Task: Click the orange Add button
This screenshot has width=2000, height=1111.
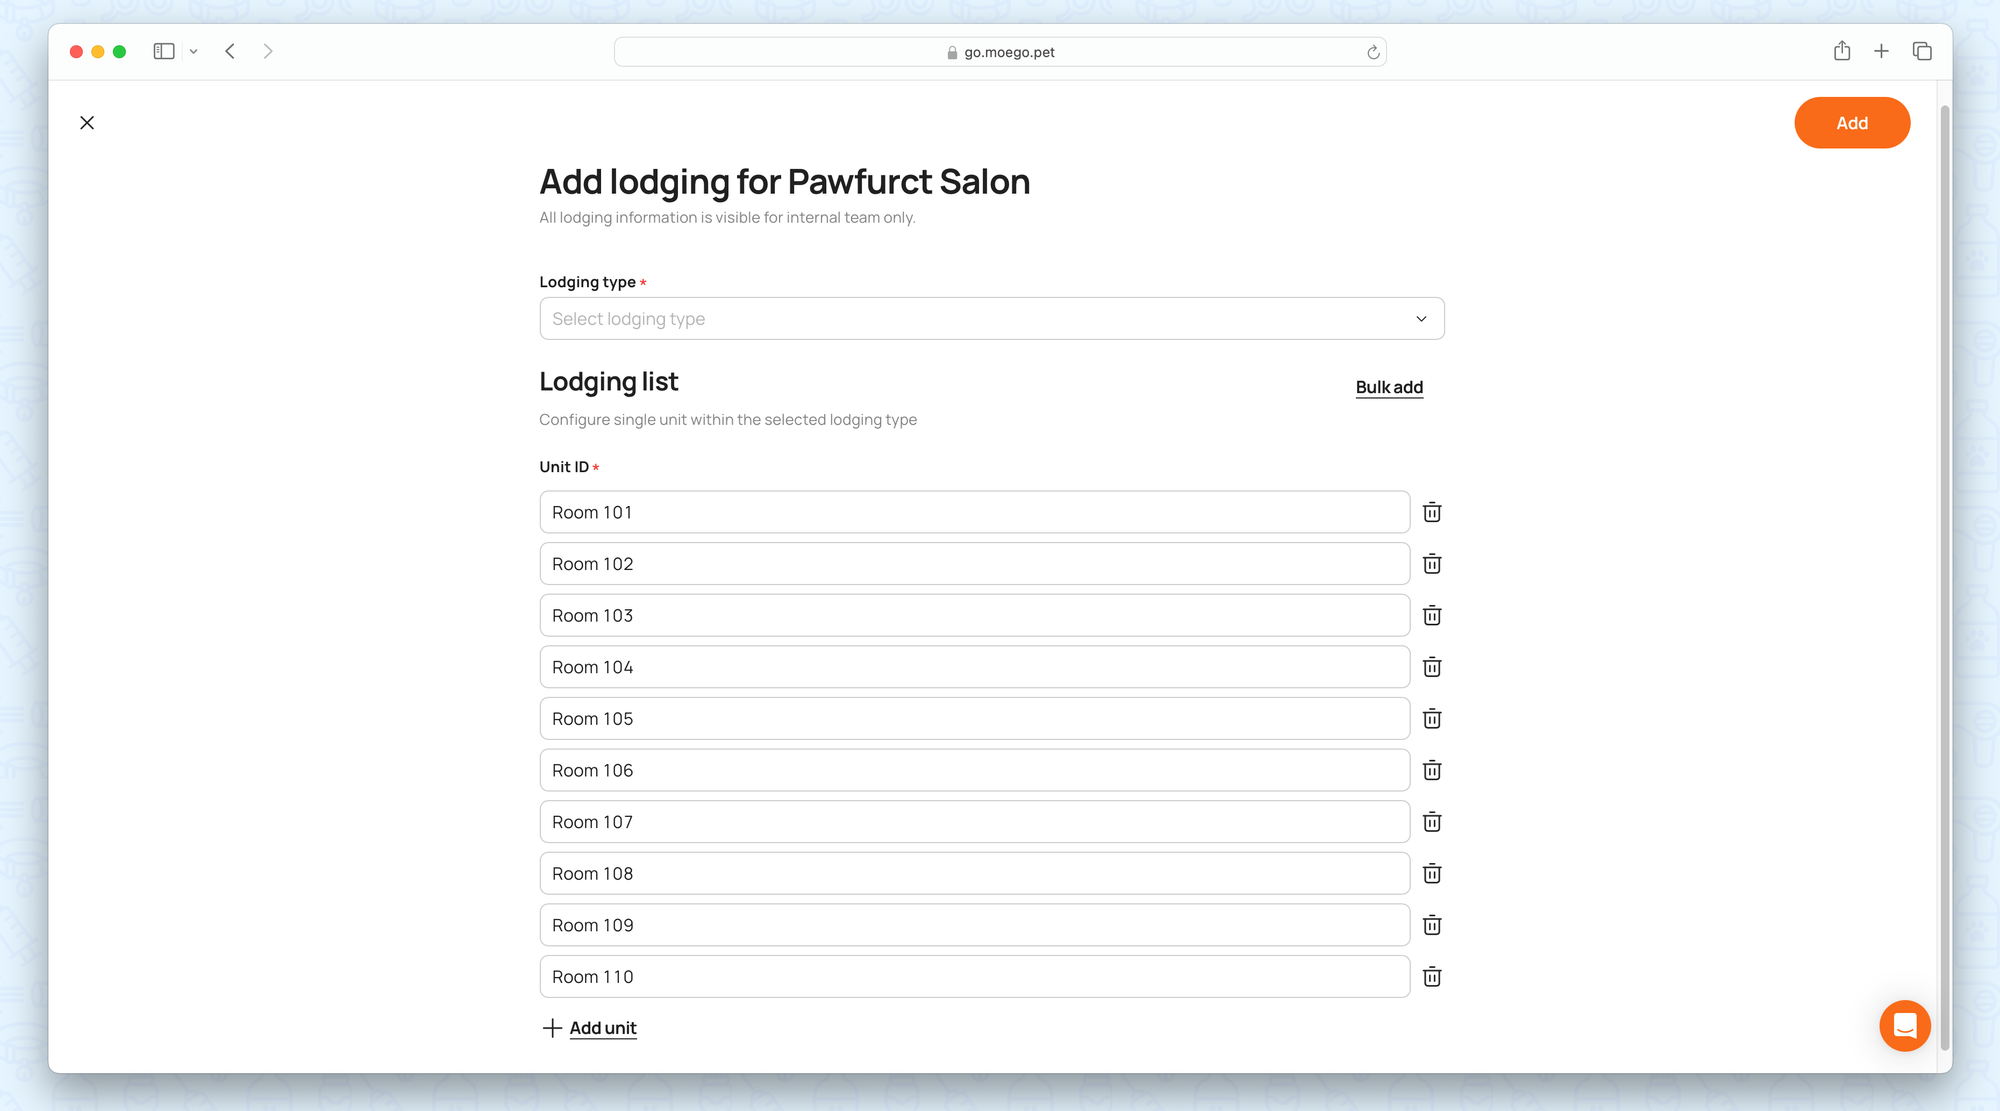Action: [x=1851, y=123]
